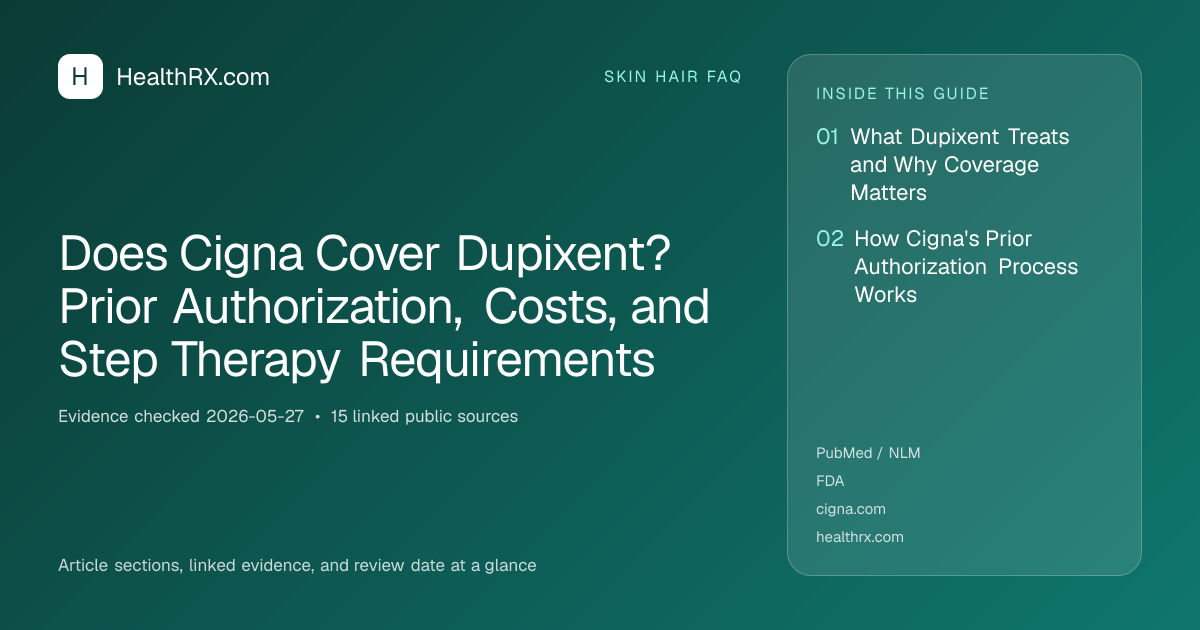Click '15 linked public sources' text

424,416
